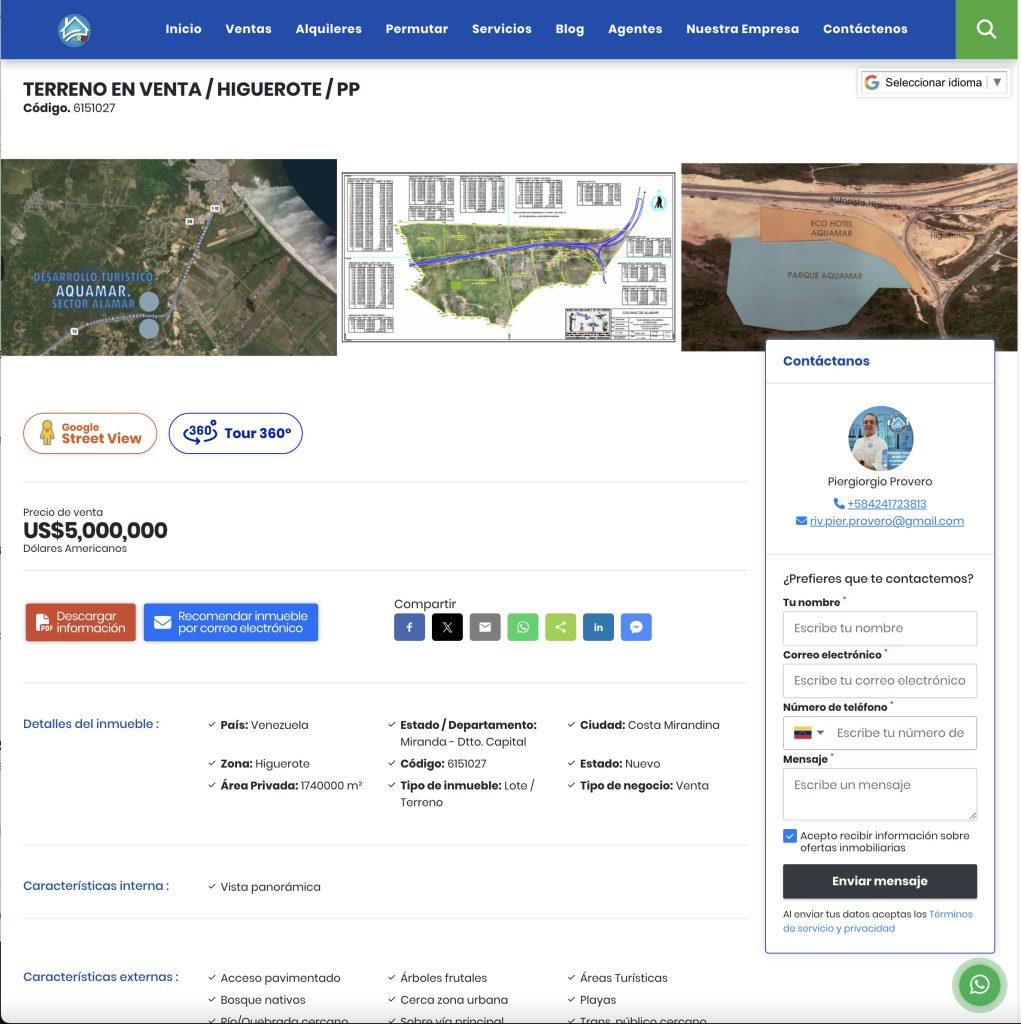Click 'Cerca zona urbana' feature text

[454, 1000]
